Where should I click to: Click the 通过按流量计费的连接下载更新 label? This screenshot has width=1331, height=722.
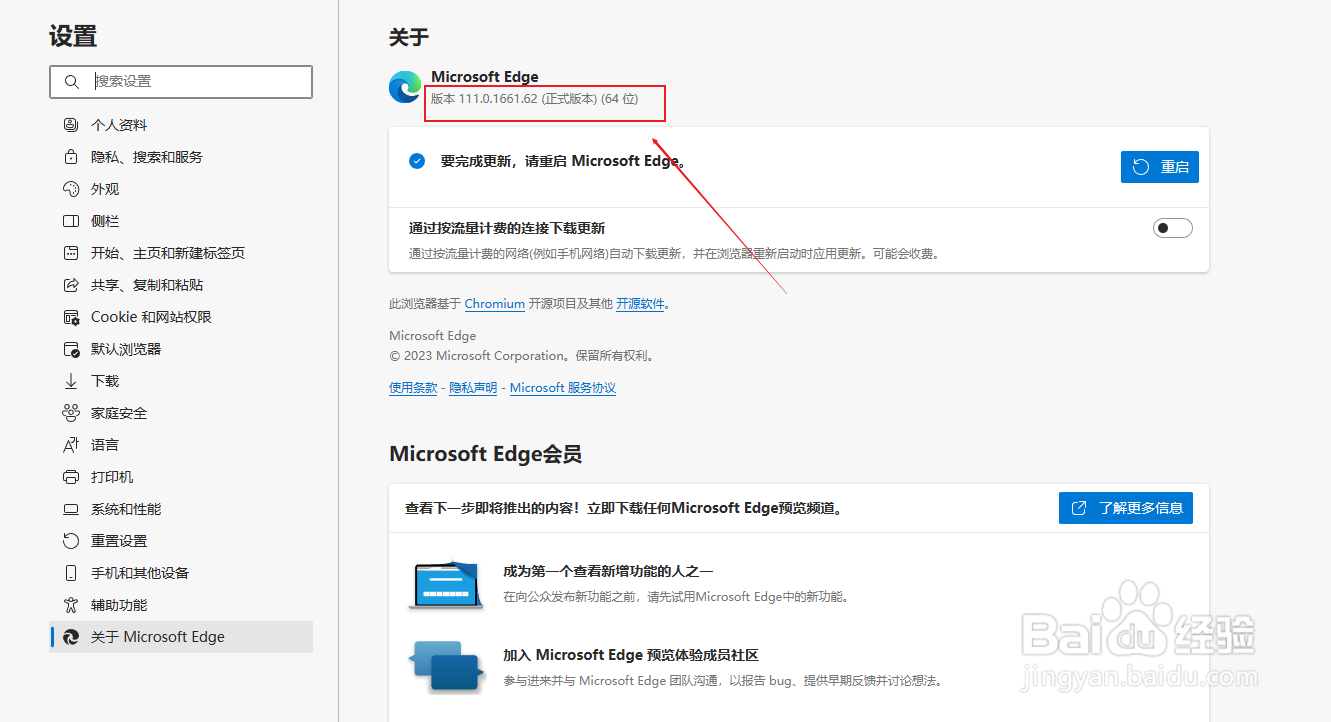pos(507,228)
